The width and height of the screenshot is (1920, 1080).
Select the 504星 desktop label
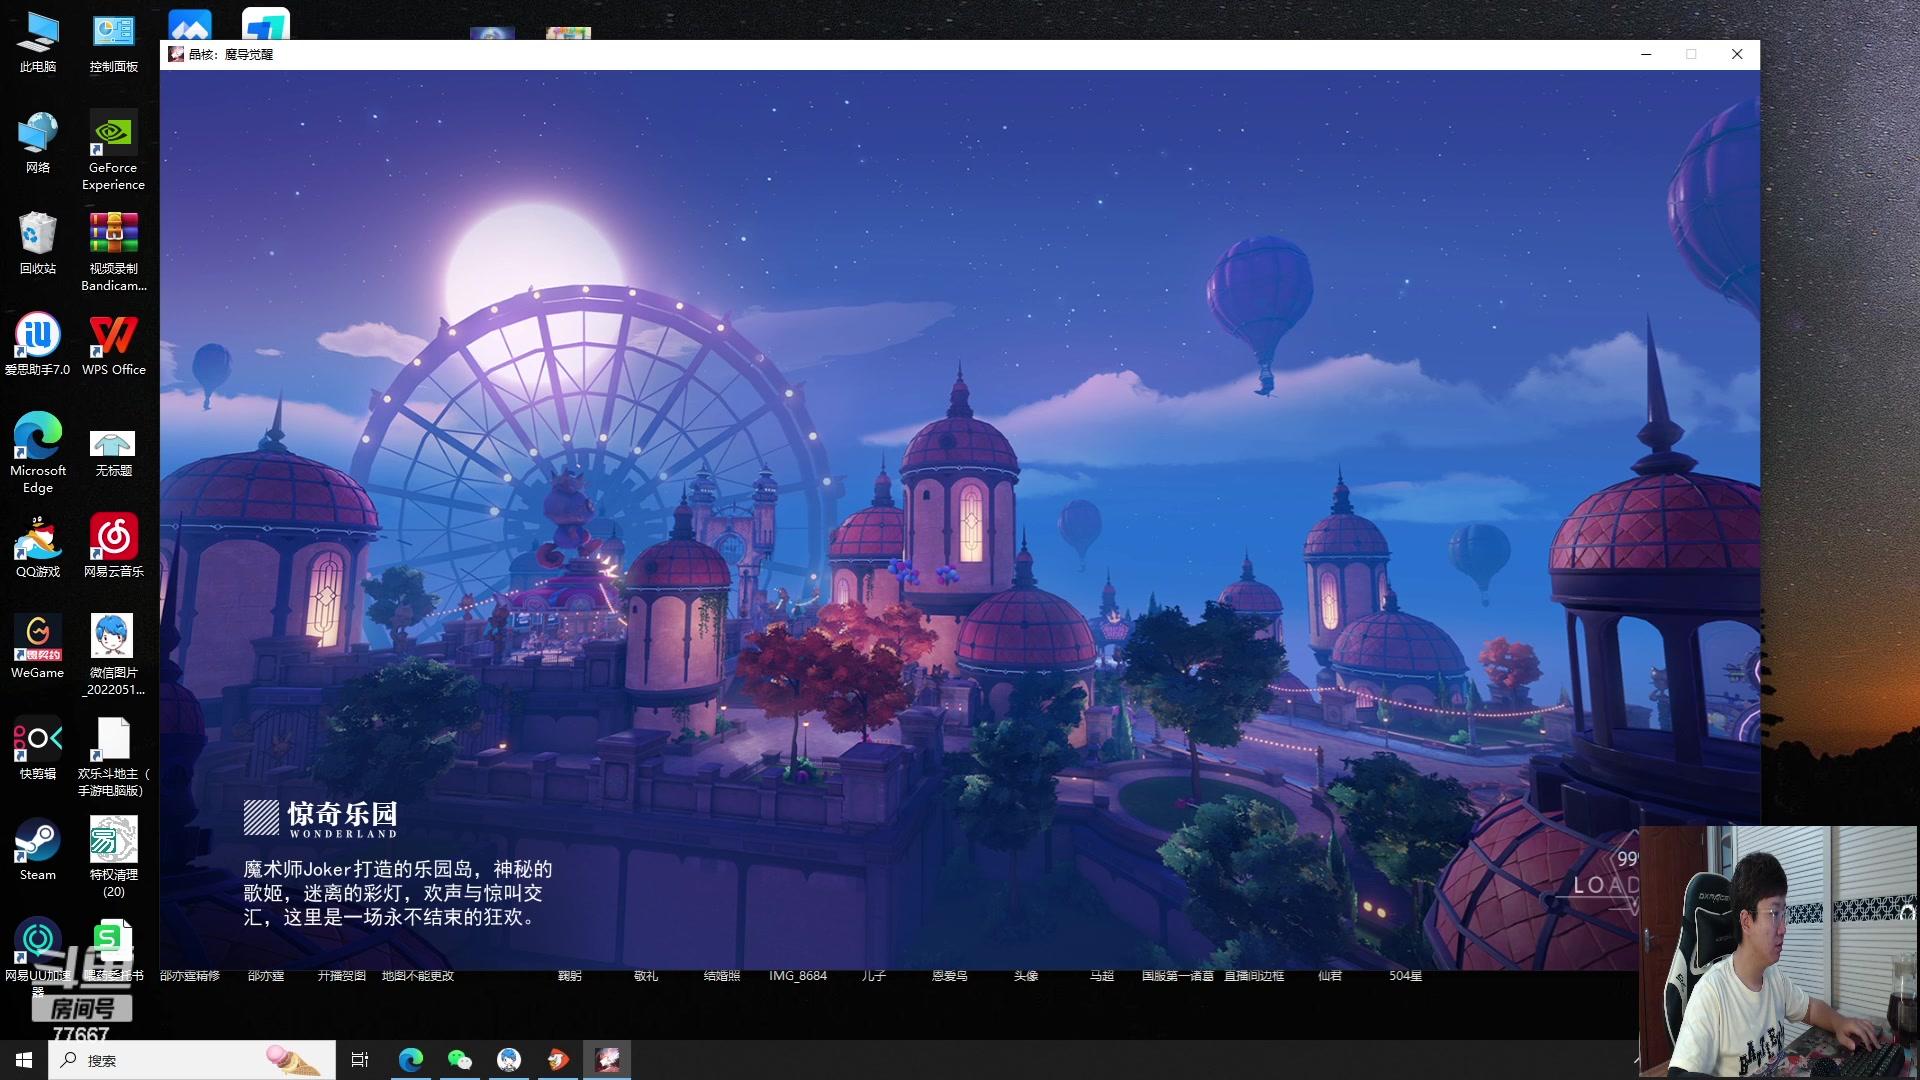tap(1405, 976)
